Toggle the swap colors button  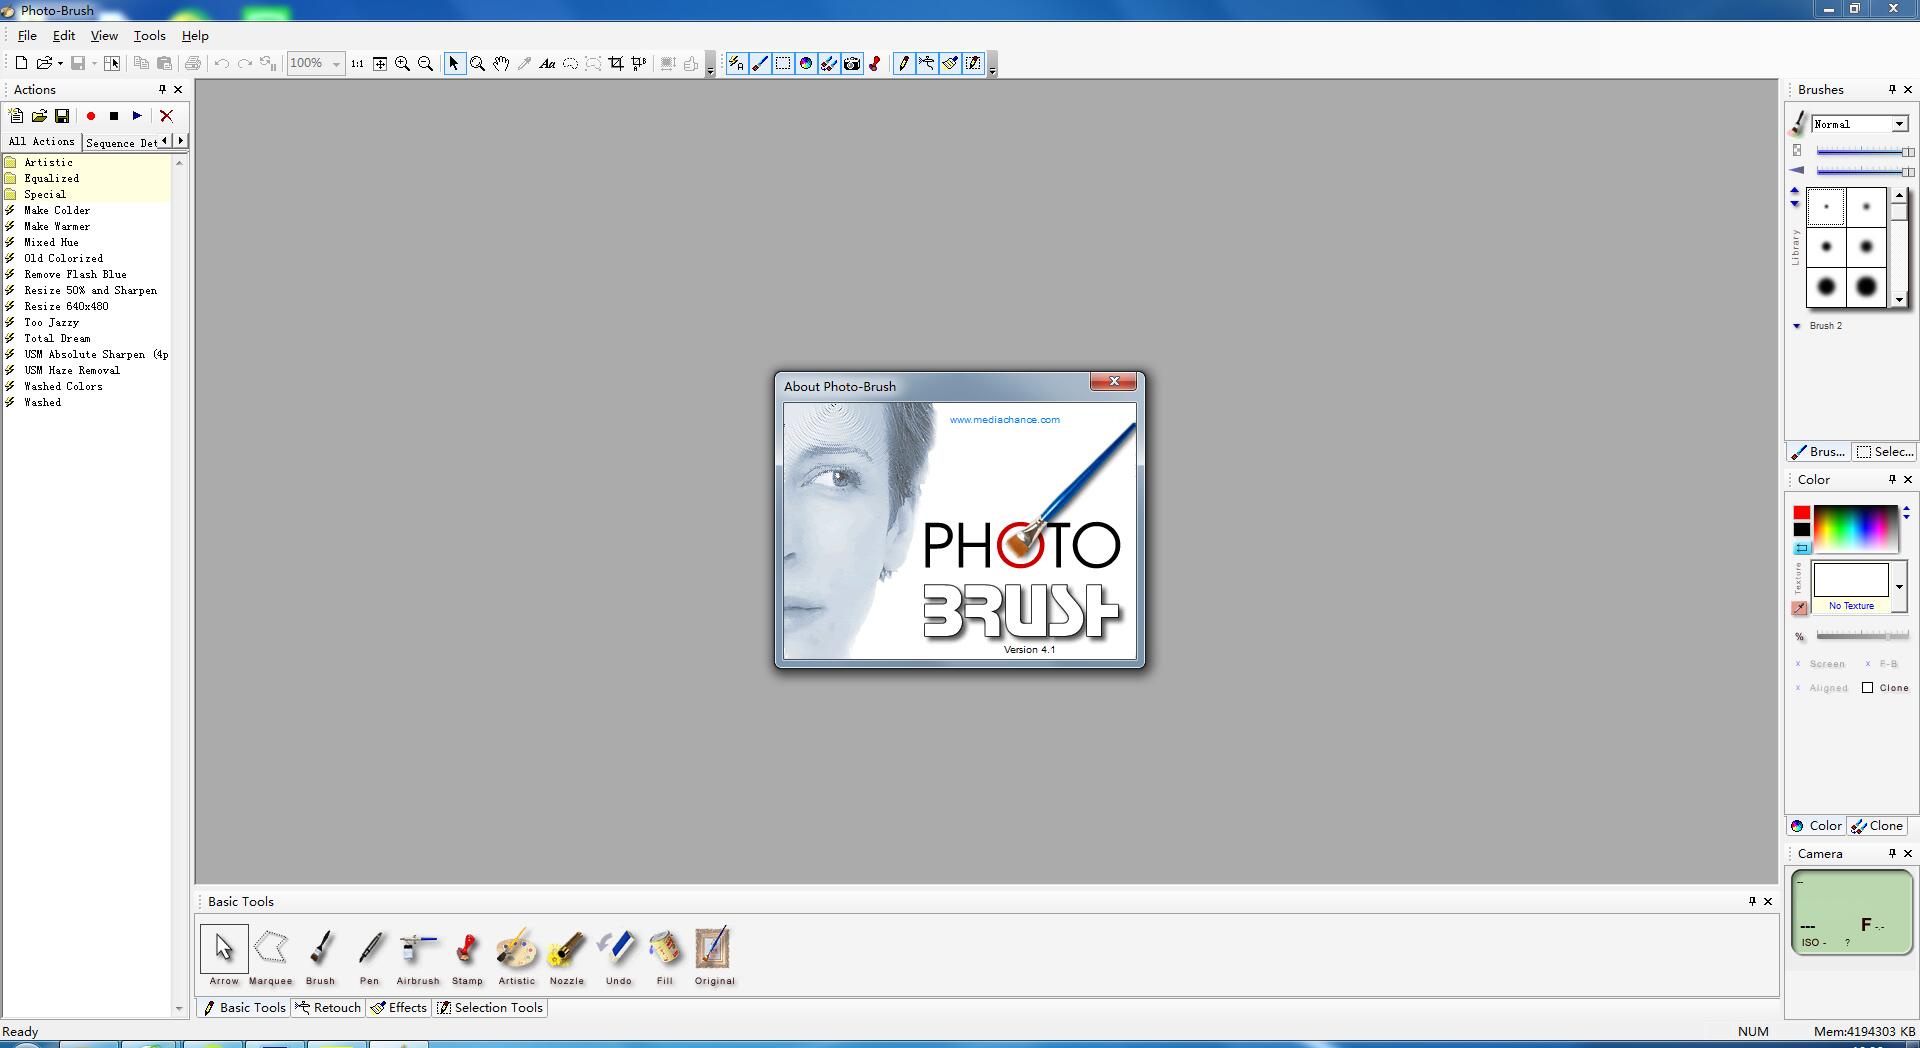point(1802,548)
